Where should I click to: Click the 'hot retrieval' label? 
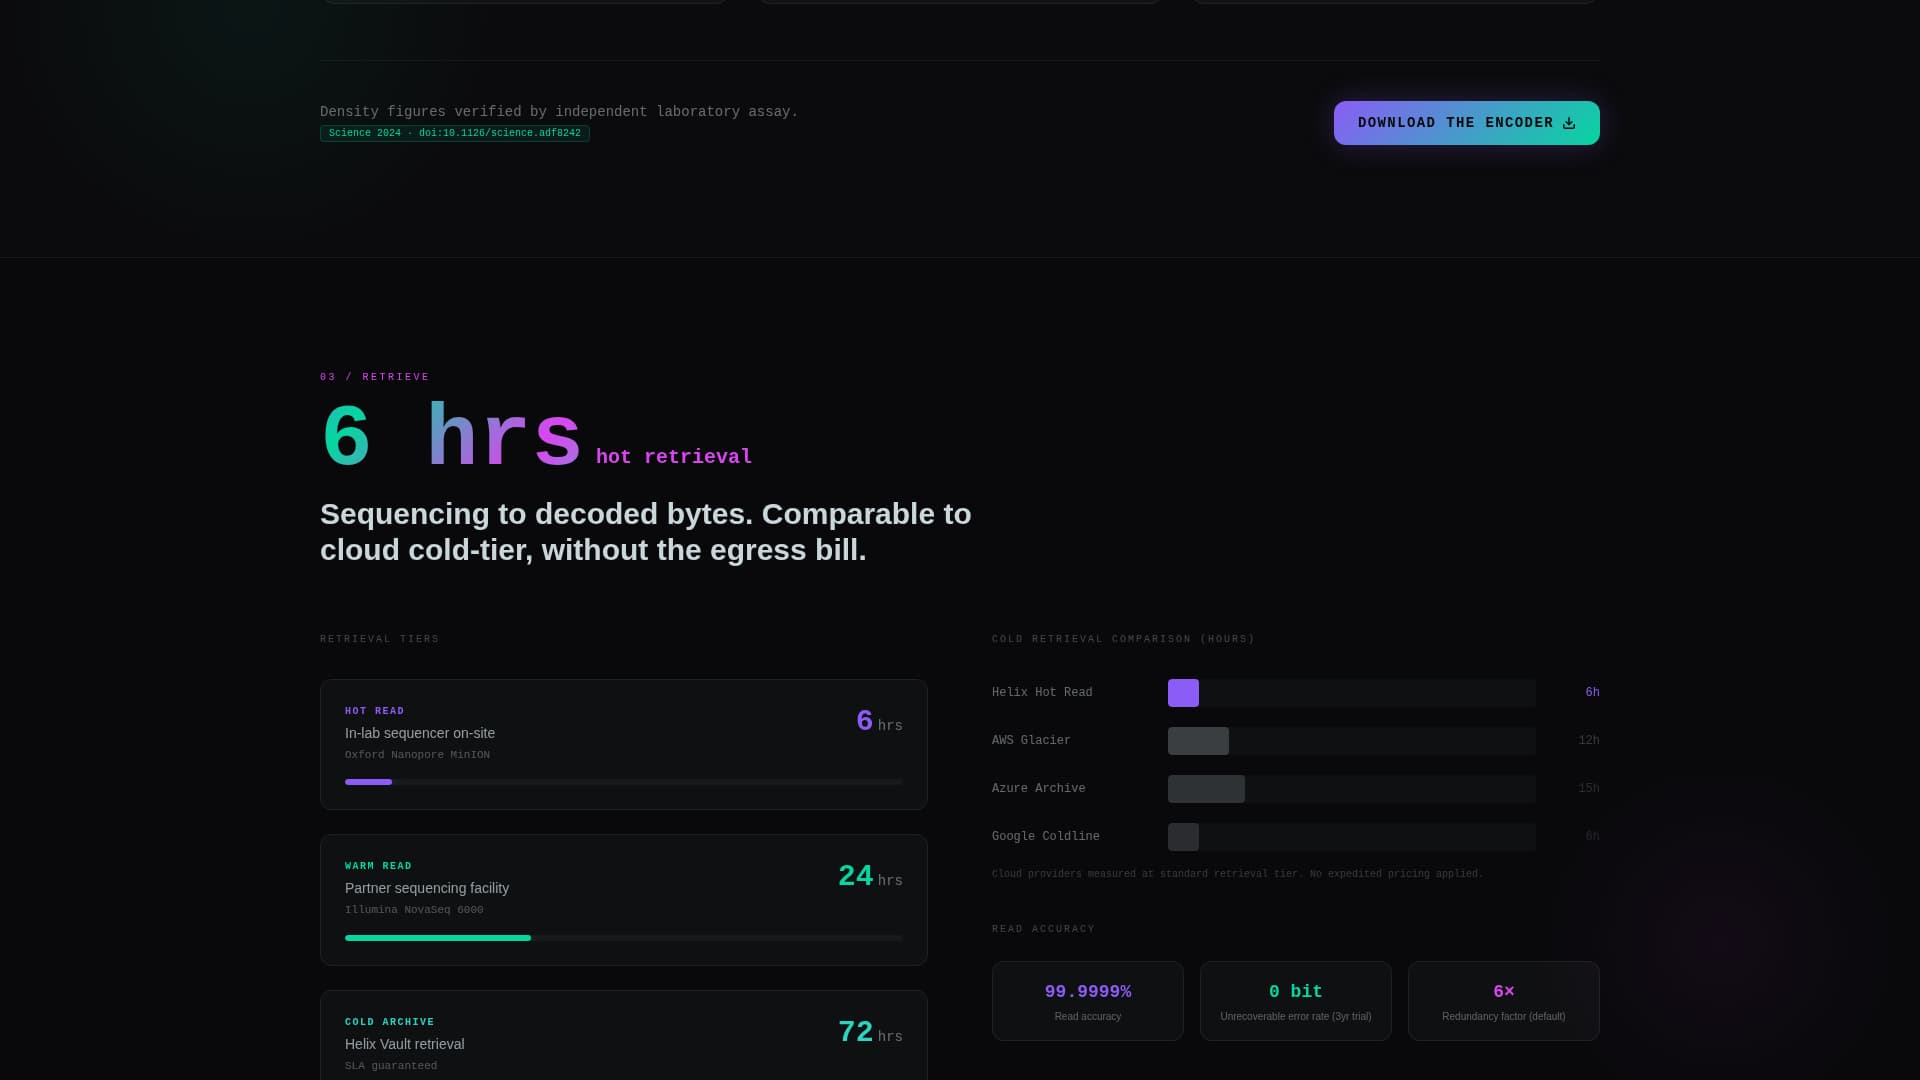click(x=674, y=457)
